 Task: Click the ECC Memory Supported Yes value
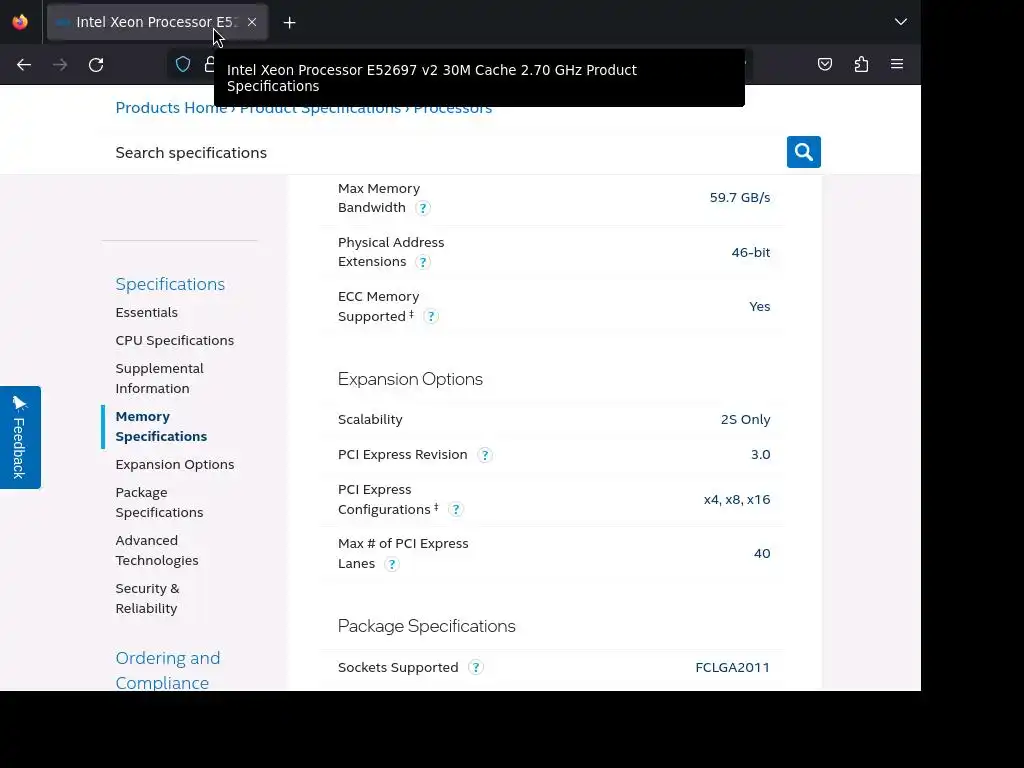tap(760, 306)
